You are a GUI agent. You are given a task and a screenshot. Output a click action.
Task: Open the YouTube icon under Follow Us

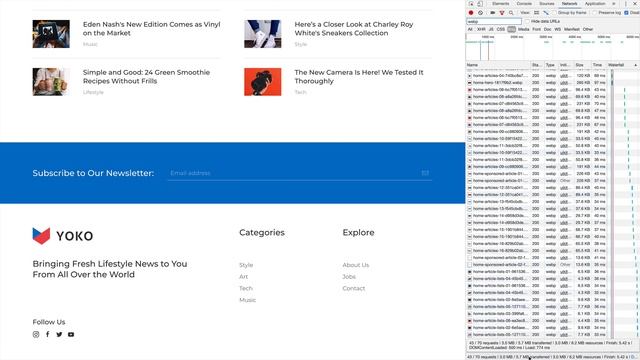coord(71,334)
